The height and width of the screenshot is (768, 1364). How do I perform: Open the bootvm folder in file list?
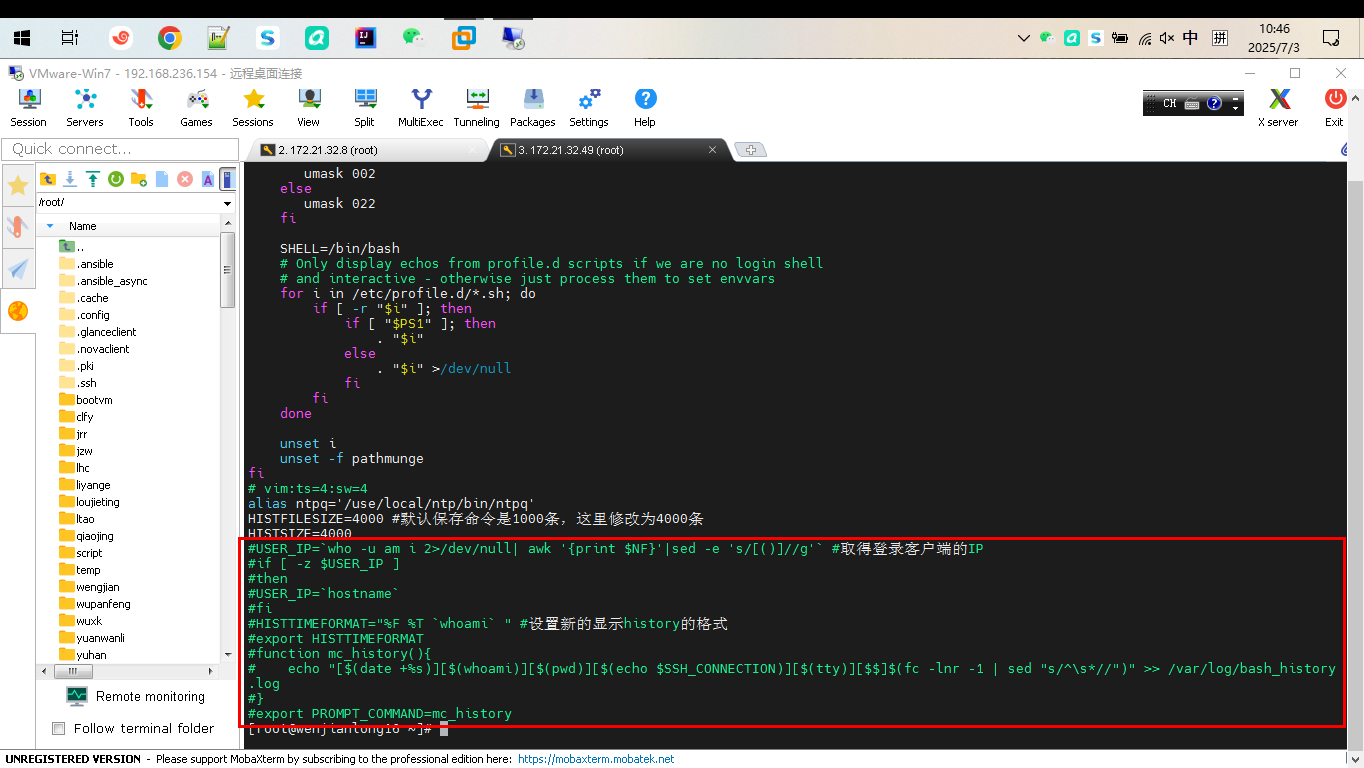pyautogui.click(x=94, y=400)
